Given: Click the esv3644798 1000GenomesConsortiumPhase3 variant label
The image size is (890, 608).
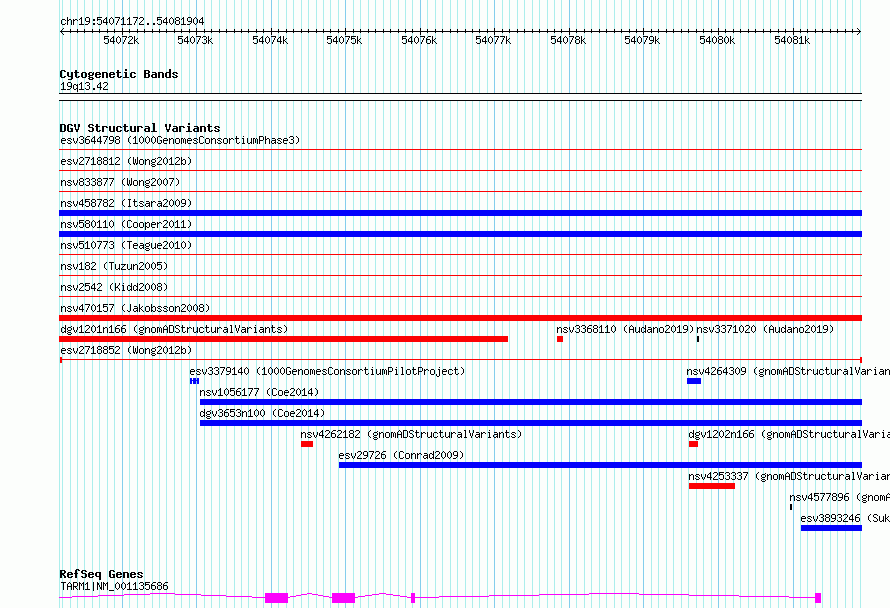Looking at the screenshot, I should pyautogui.click(x=180, y=140).
